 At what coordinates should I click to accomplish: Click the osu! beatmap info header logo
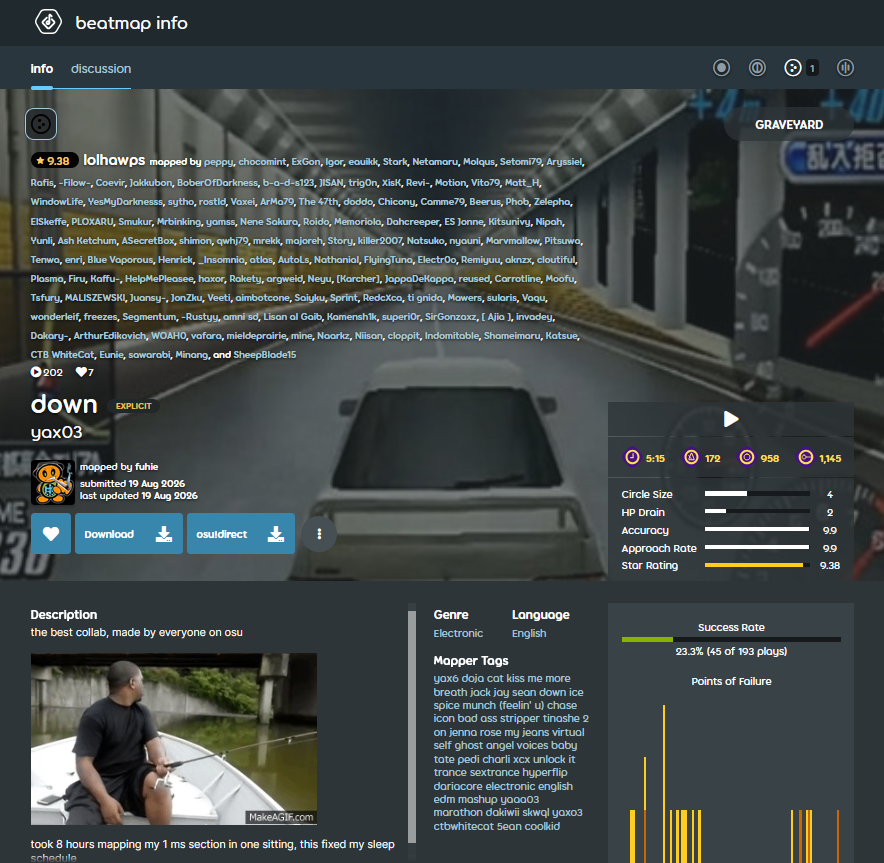(48, 23)
